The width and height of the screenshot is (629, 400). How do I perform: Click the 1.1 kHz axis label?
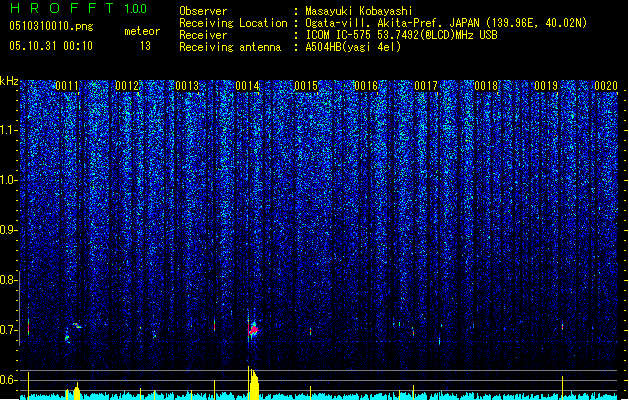(x=9, y=130)
